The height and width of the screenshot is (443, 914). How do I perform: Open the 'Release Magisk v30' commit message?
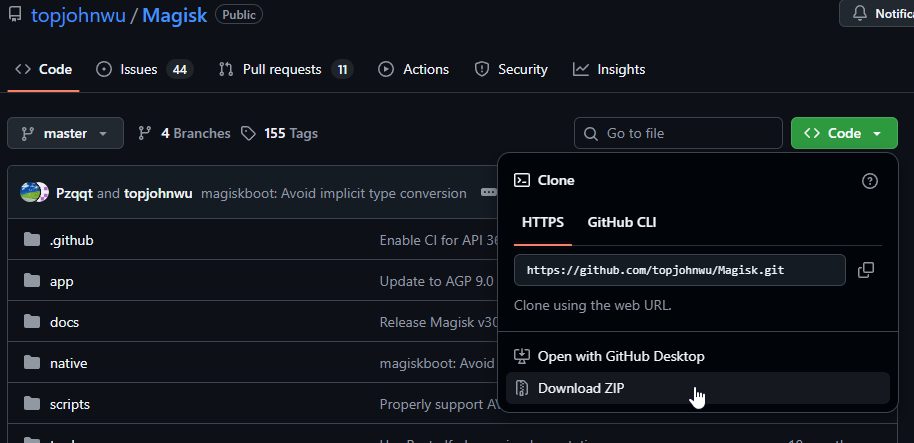click(438, 322)
